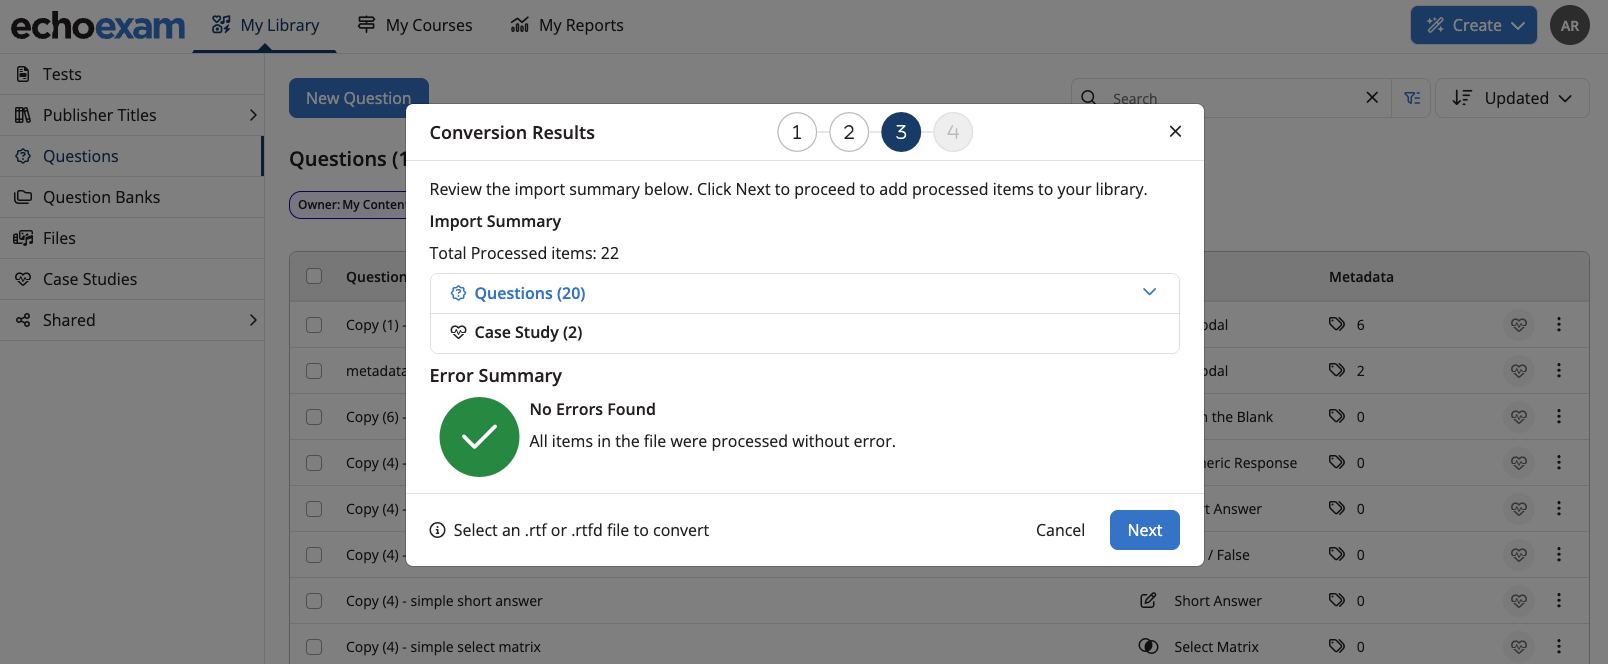Open the kebab menu for Fill in the Blank row
This screenshot has height=664, width=1608.
1558,416
